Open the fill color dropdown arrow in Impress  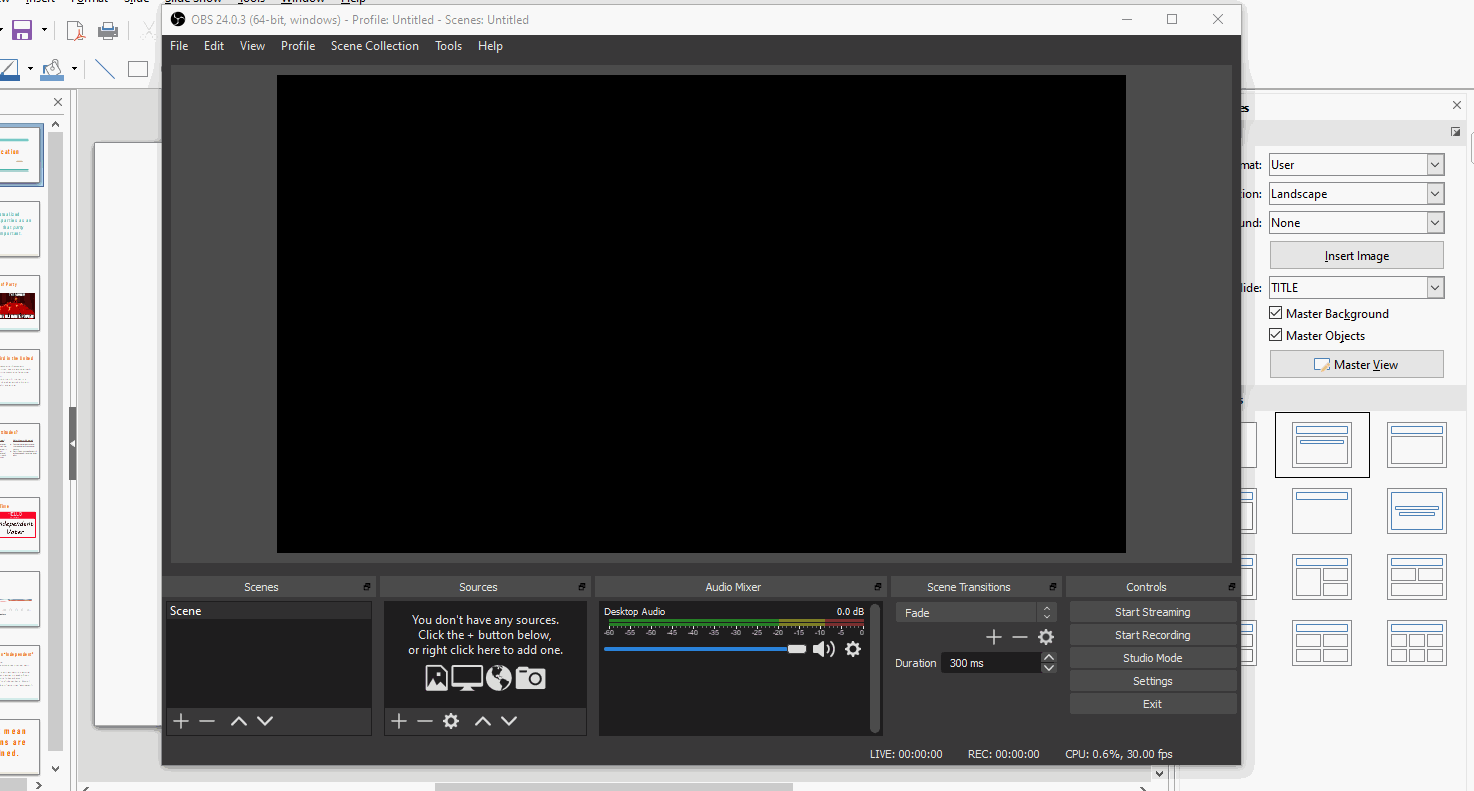pos(74,69)
